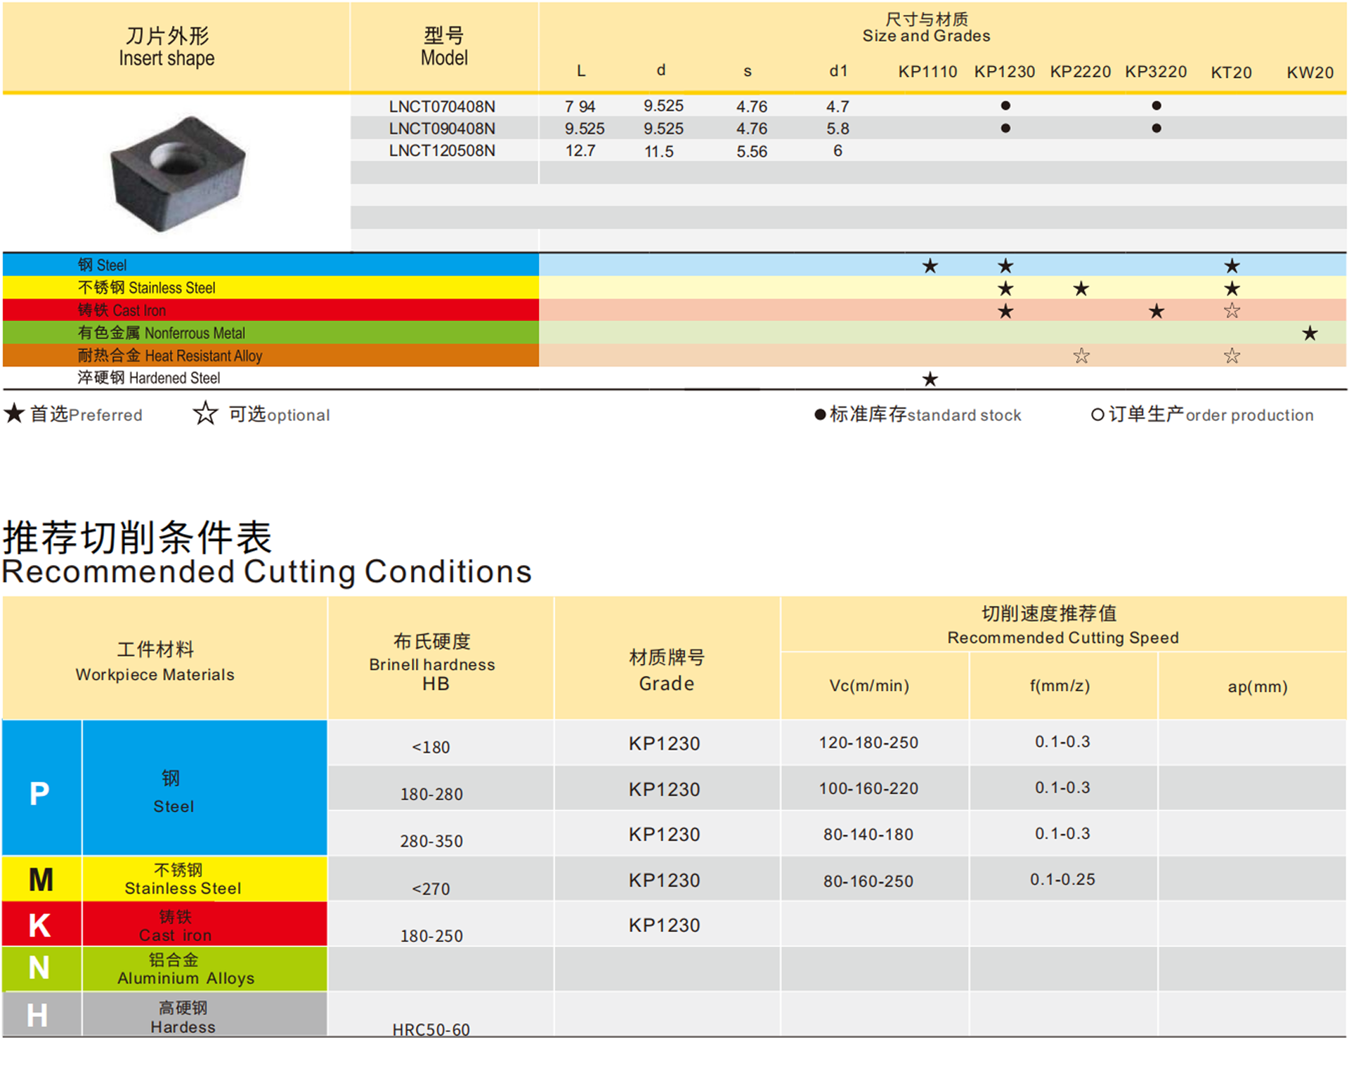Screen dimensions: 1349x1080
Task: Click the KP1230 stock dot for LNCT090408N
Action: (1005, 128)
